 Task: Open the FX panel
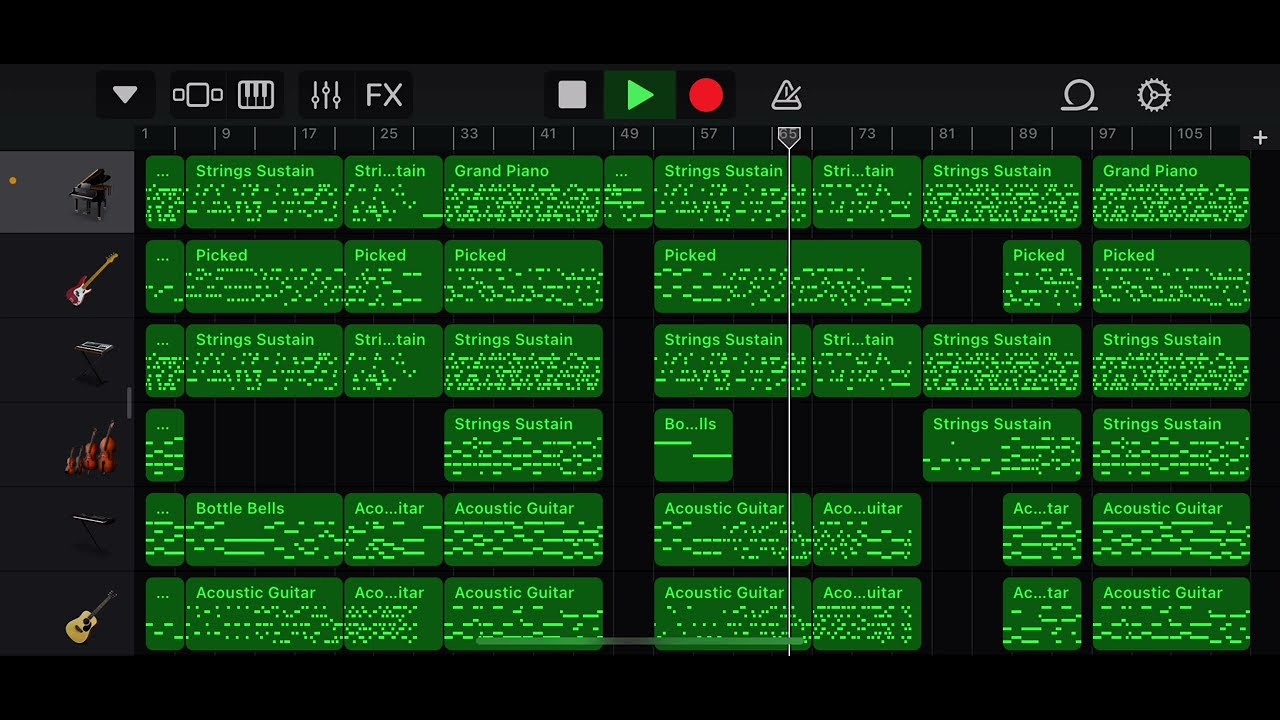384,95
